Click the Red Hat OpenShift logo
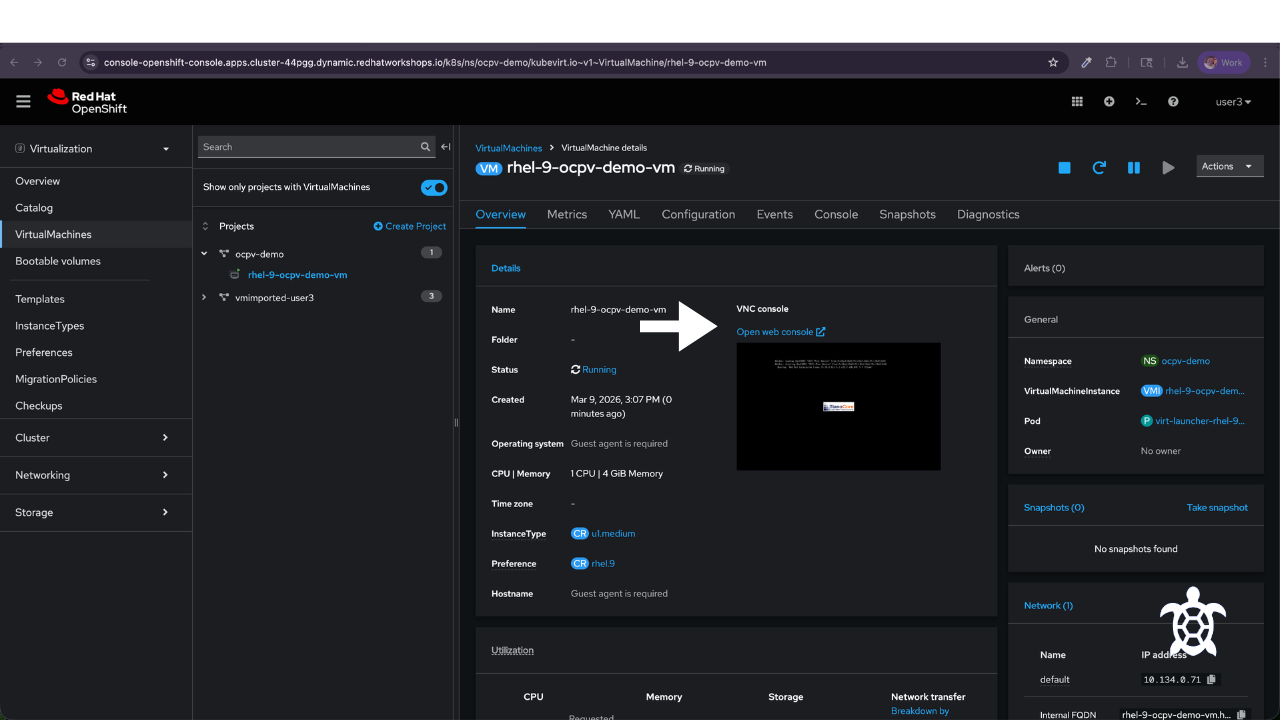 pos(87,102)
